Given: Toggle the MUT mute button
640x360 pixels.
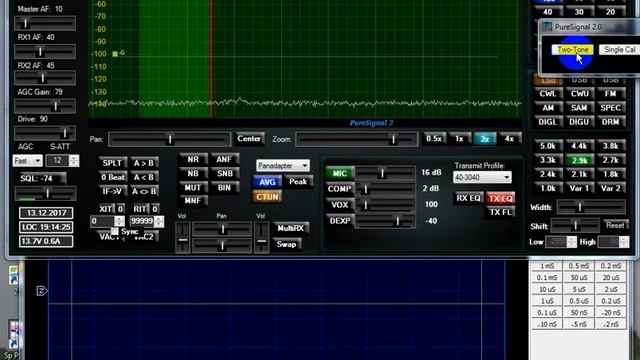Looking at the screenshot, I should [193, 188].
